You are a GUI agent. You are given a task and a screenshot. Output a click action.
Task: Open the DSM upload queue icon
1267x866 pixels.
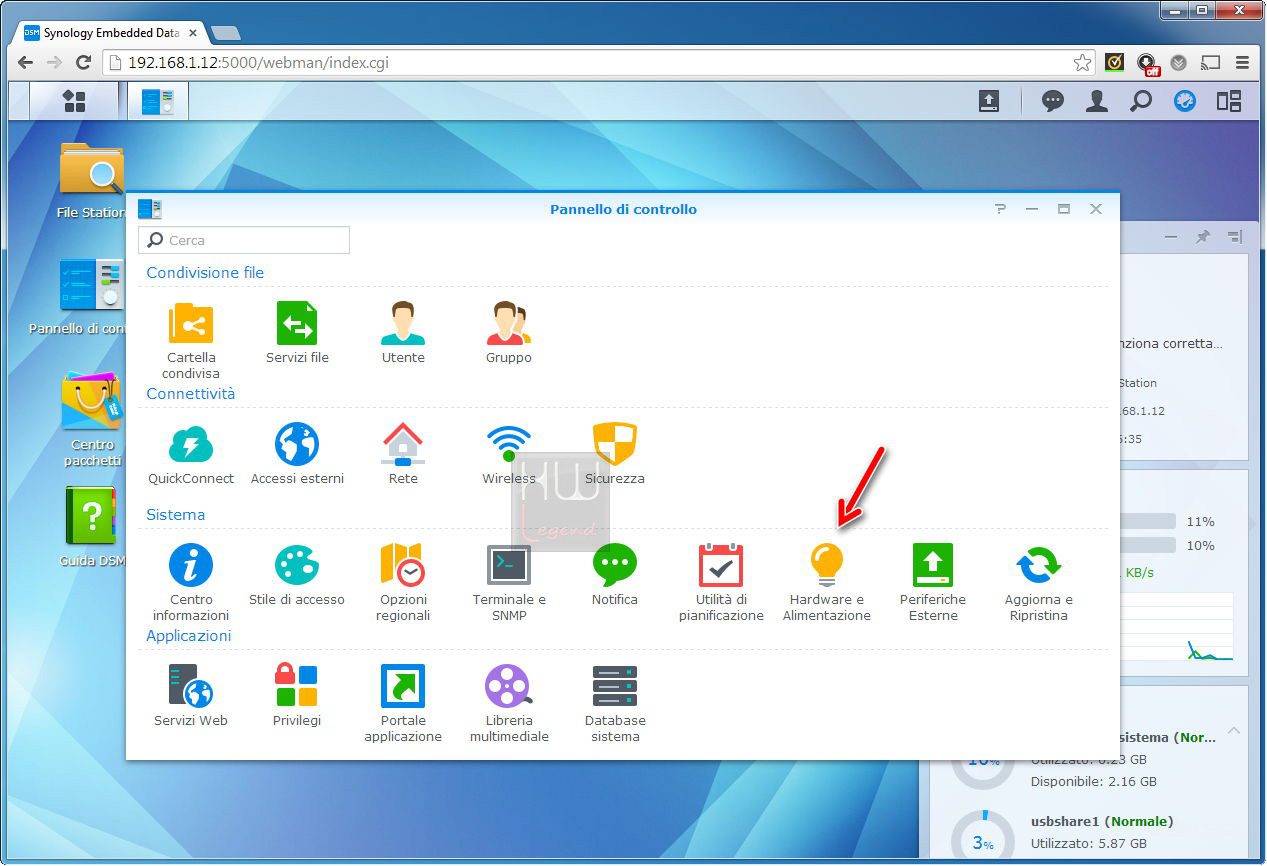pyautogui.click(x=988, y=101)
